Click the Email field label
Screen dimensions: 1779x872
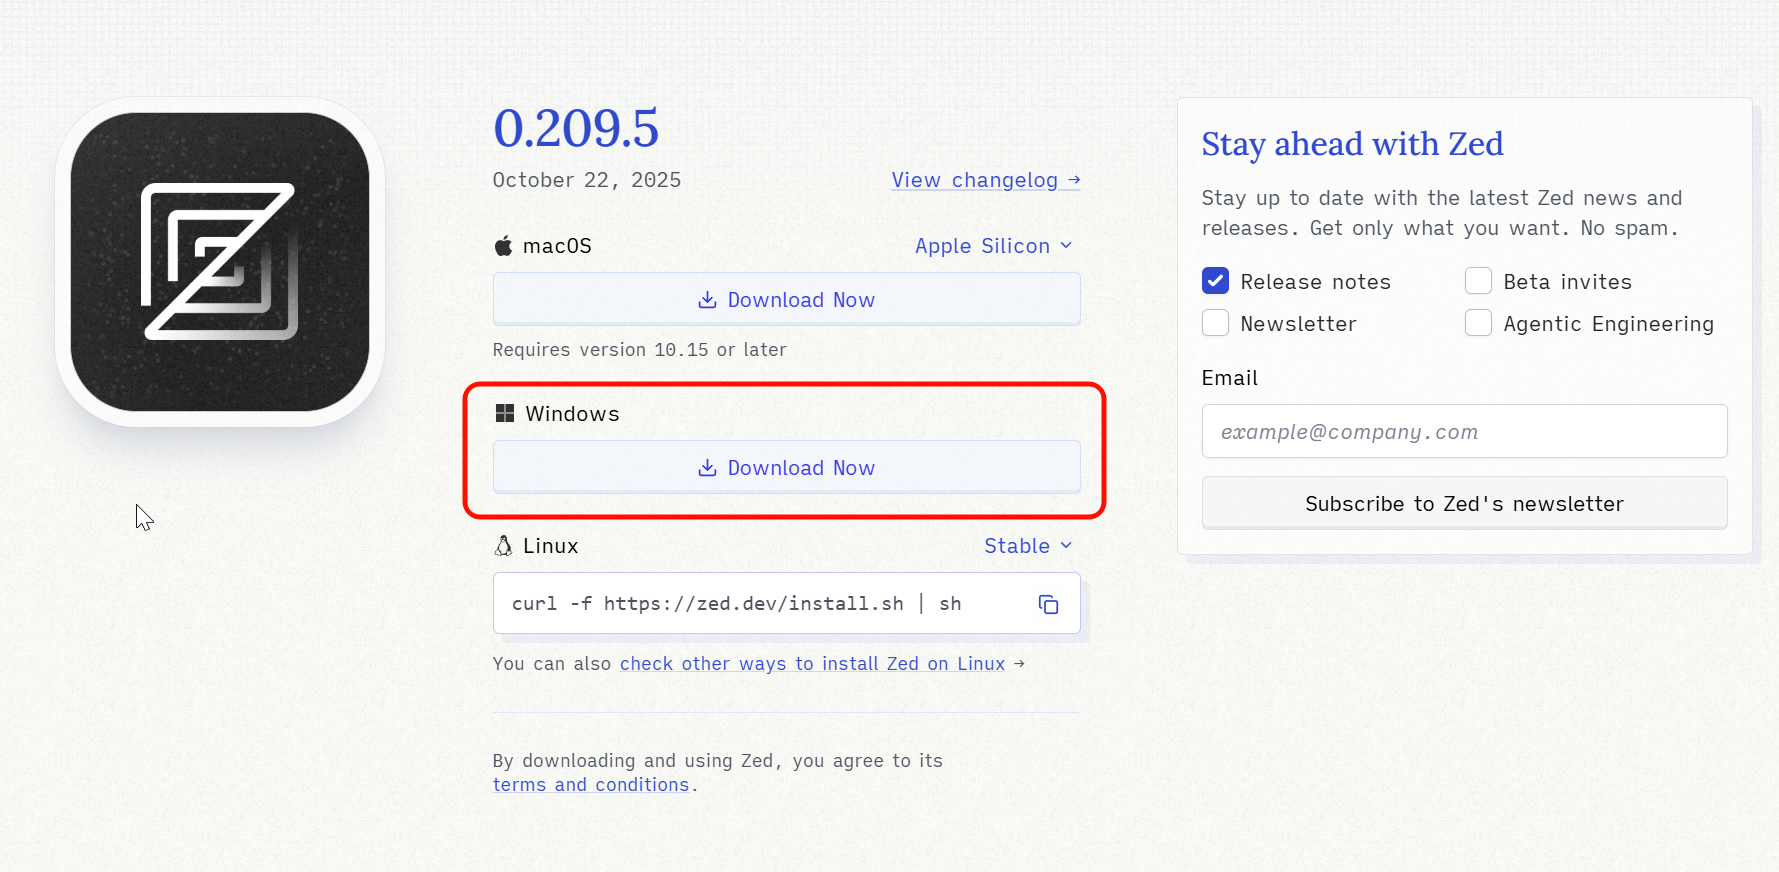[x=1229, y=378]
